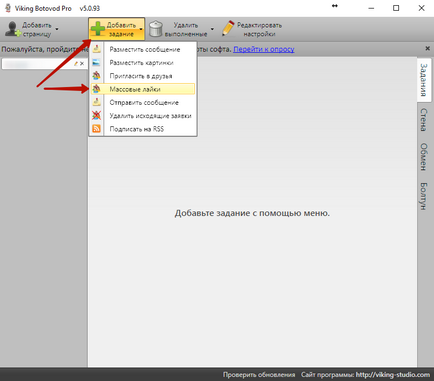Click picture icon beside Разместить картинки
The height and width of the screenshot is (381, 434).
(97, 63)
